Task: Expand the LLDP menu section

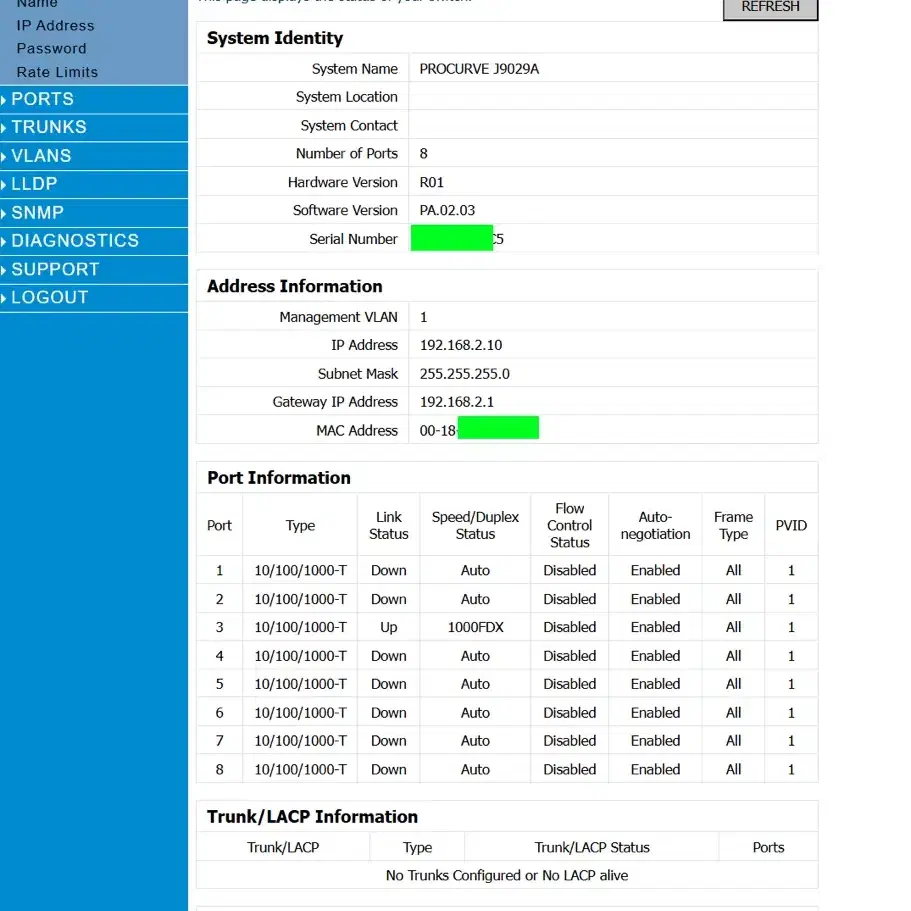Action: [94, 184]
